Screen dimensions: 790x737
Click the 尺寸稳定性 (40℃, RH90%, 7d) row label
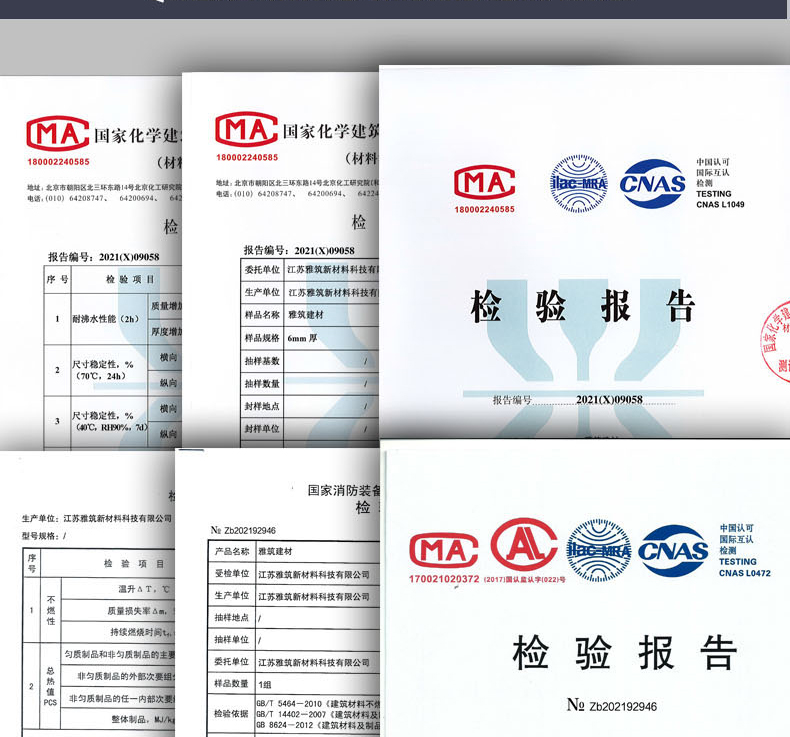[x=109, y=421]
